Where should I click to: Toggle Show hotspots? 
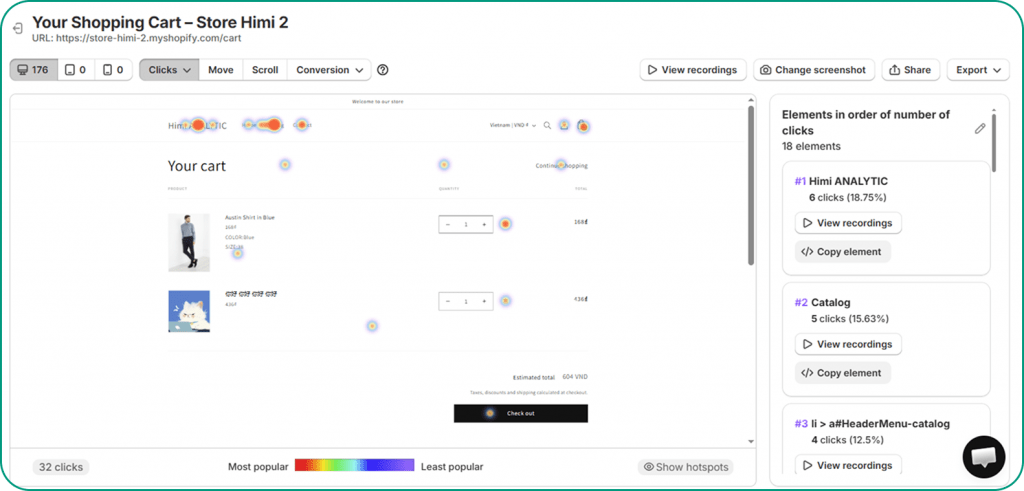point(686,467)
